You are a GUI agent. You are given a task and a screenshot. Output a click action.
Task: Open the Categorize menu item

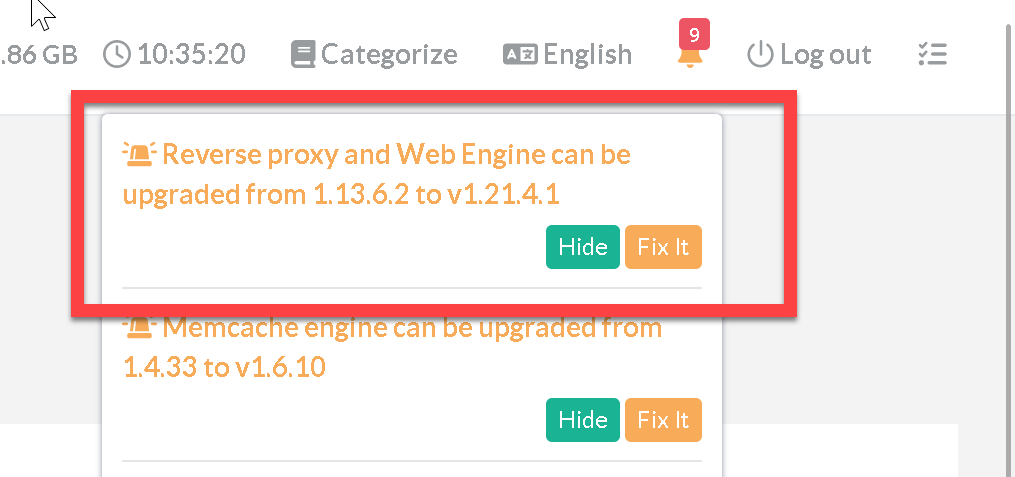tap(389, 54)
